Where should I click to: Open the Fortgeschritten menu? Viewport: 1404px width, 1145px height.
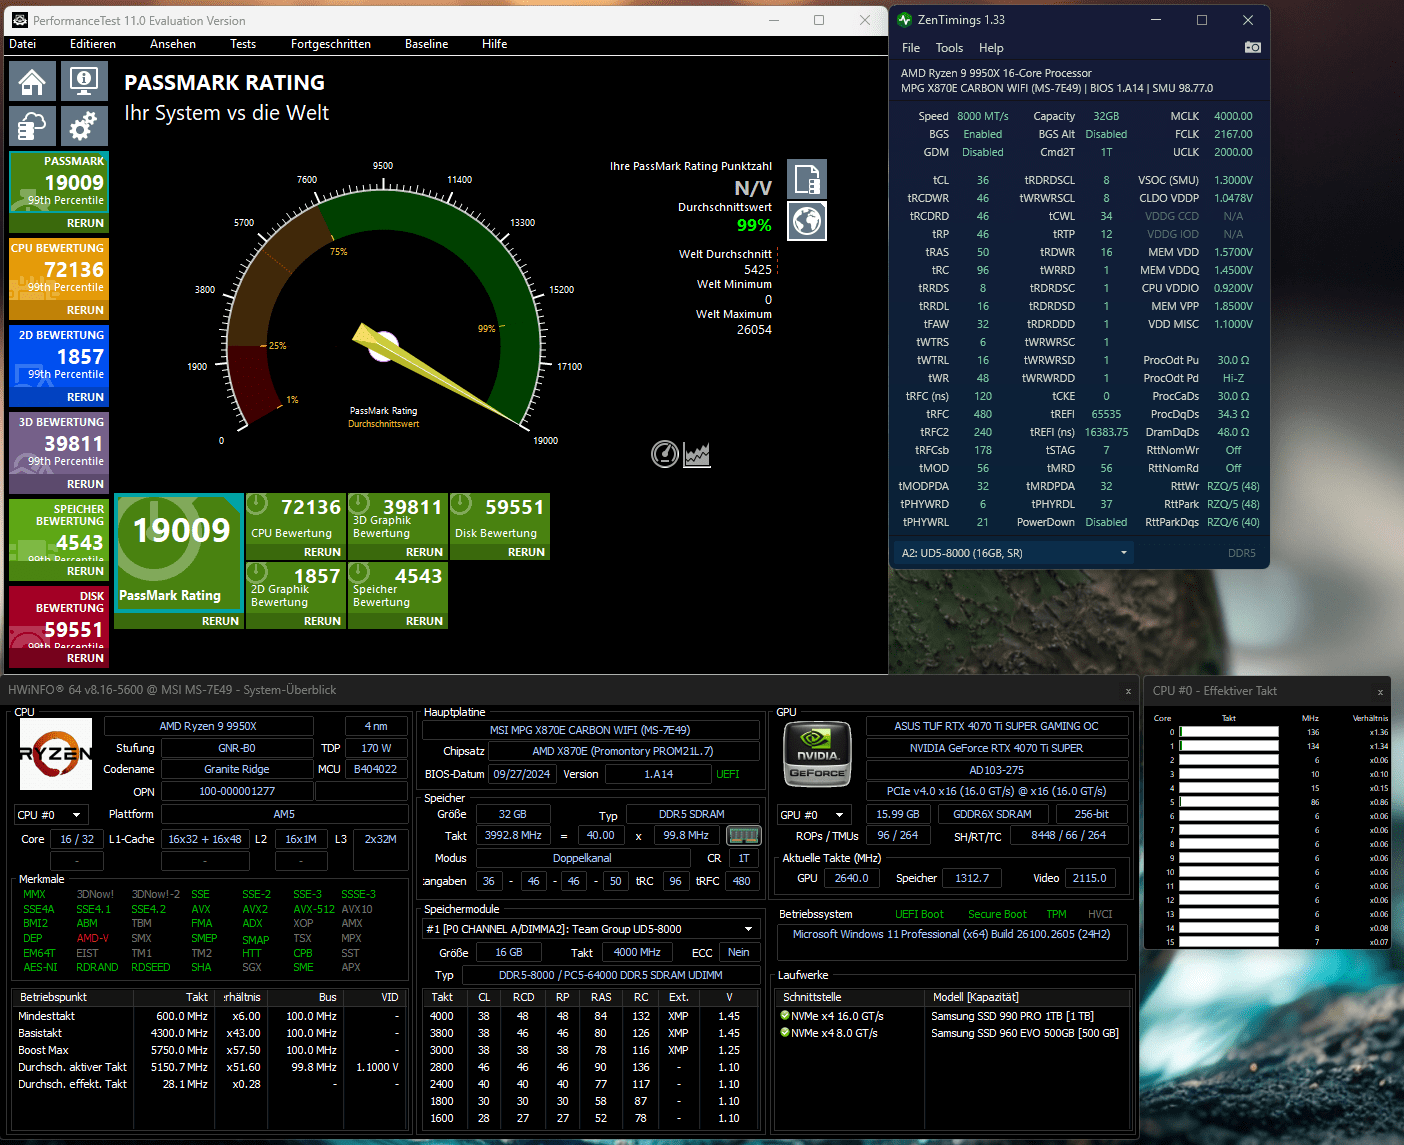tap(331, 44)
